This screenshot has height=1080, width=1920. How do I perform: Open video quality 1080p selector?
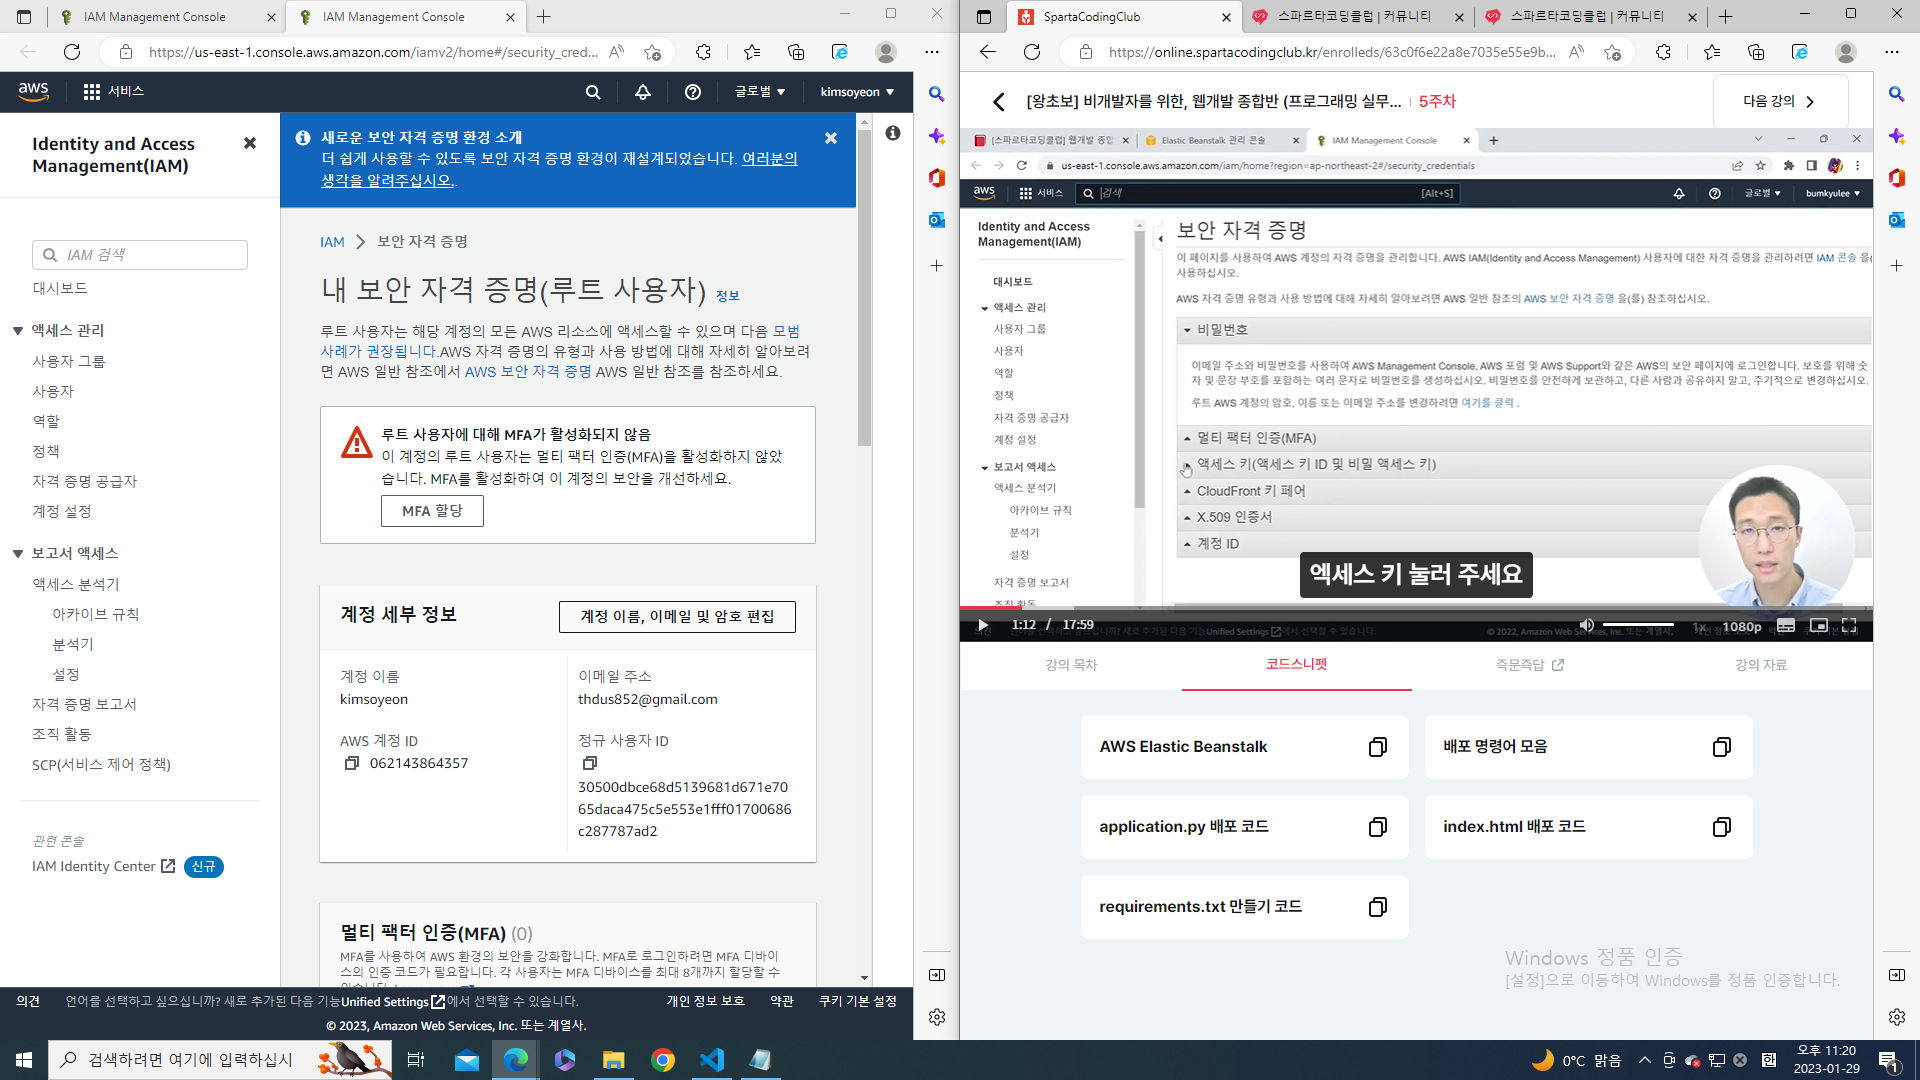point(1742,626)
